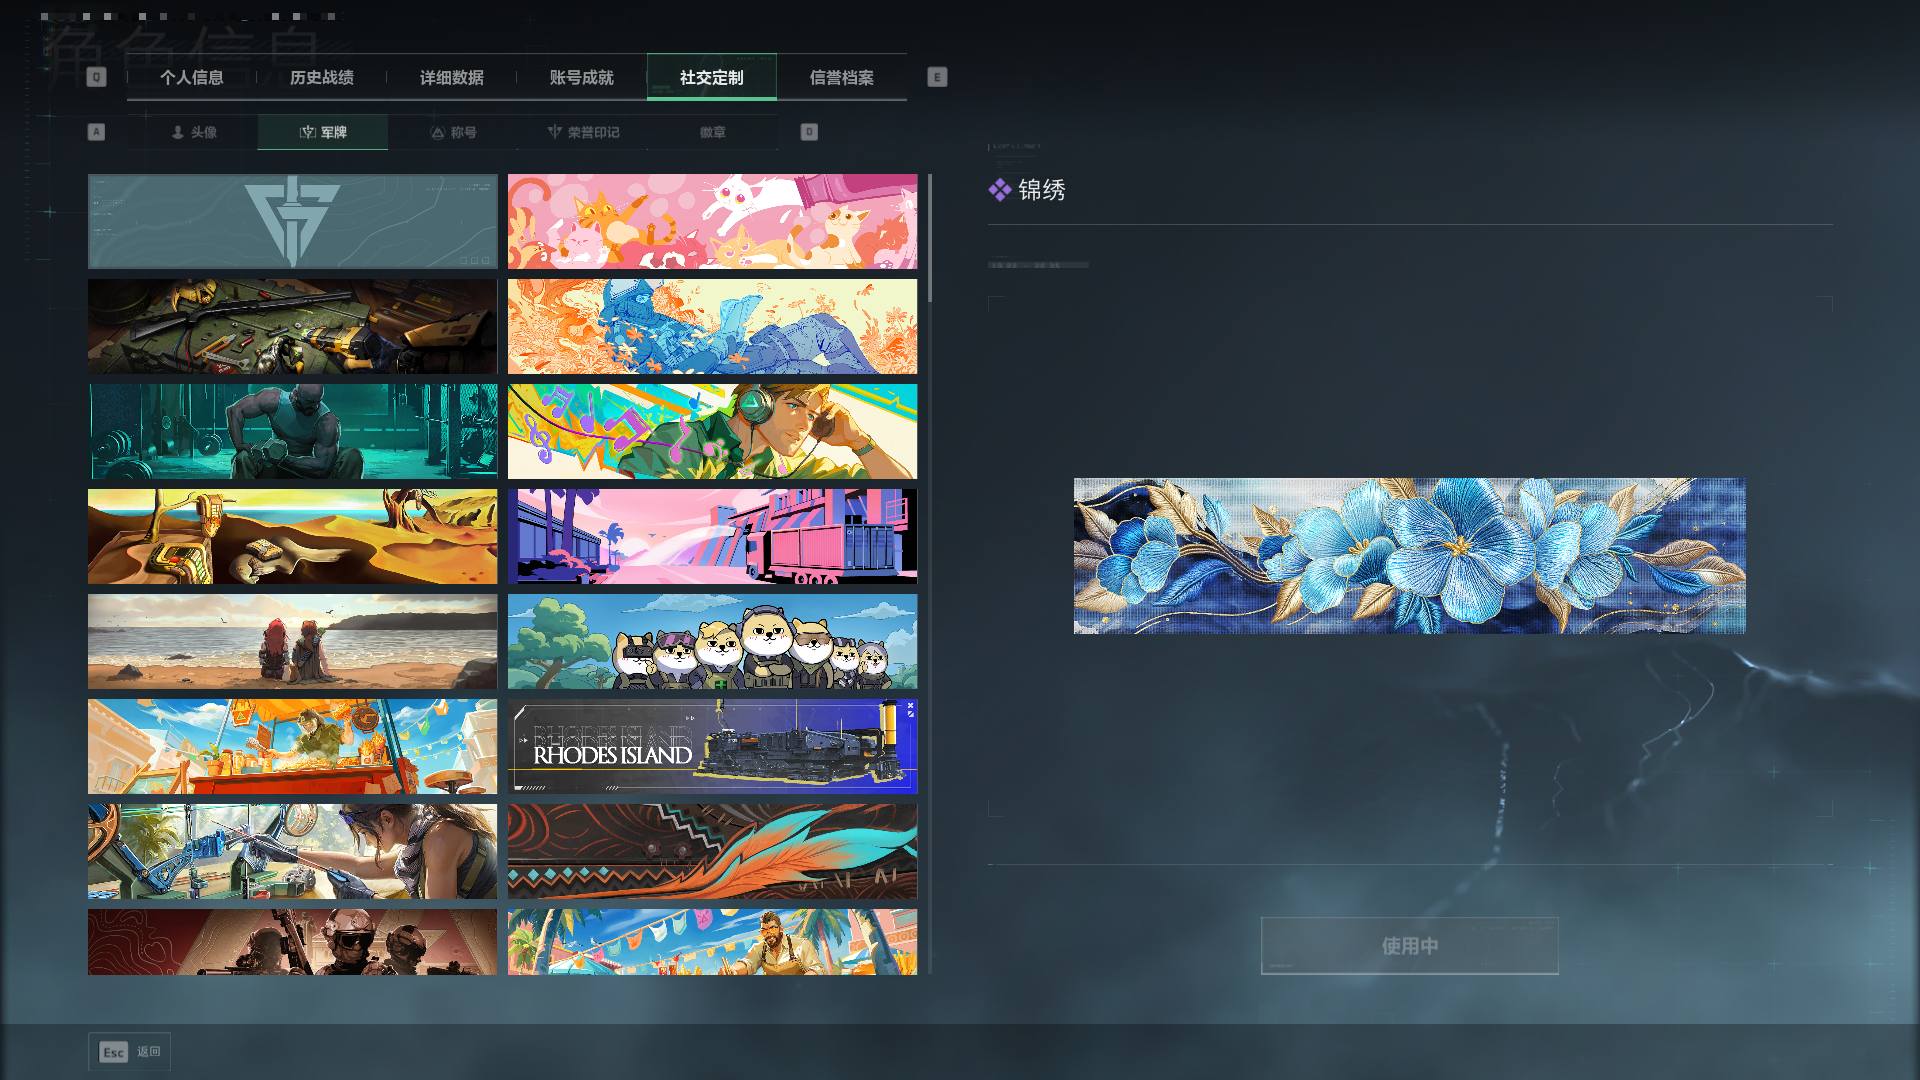Switch to the 历史战绩 tab
Image resolution: width=1920 pixels, height=1080 pixels.
click(x=321, y=77)
